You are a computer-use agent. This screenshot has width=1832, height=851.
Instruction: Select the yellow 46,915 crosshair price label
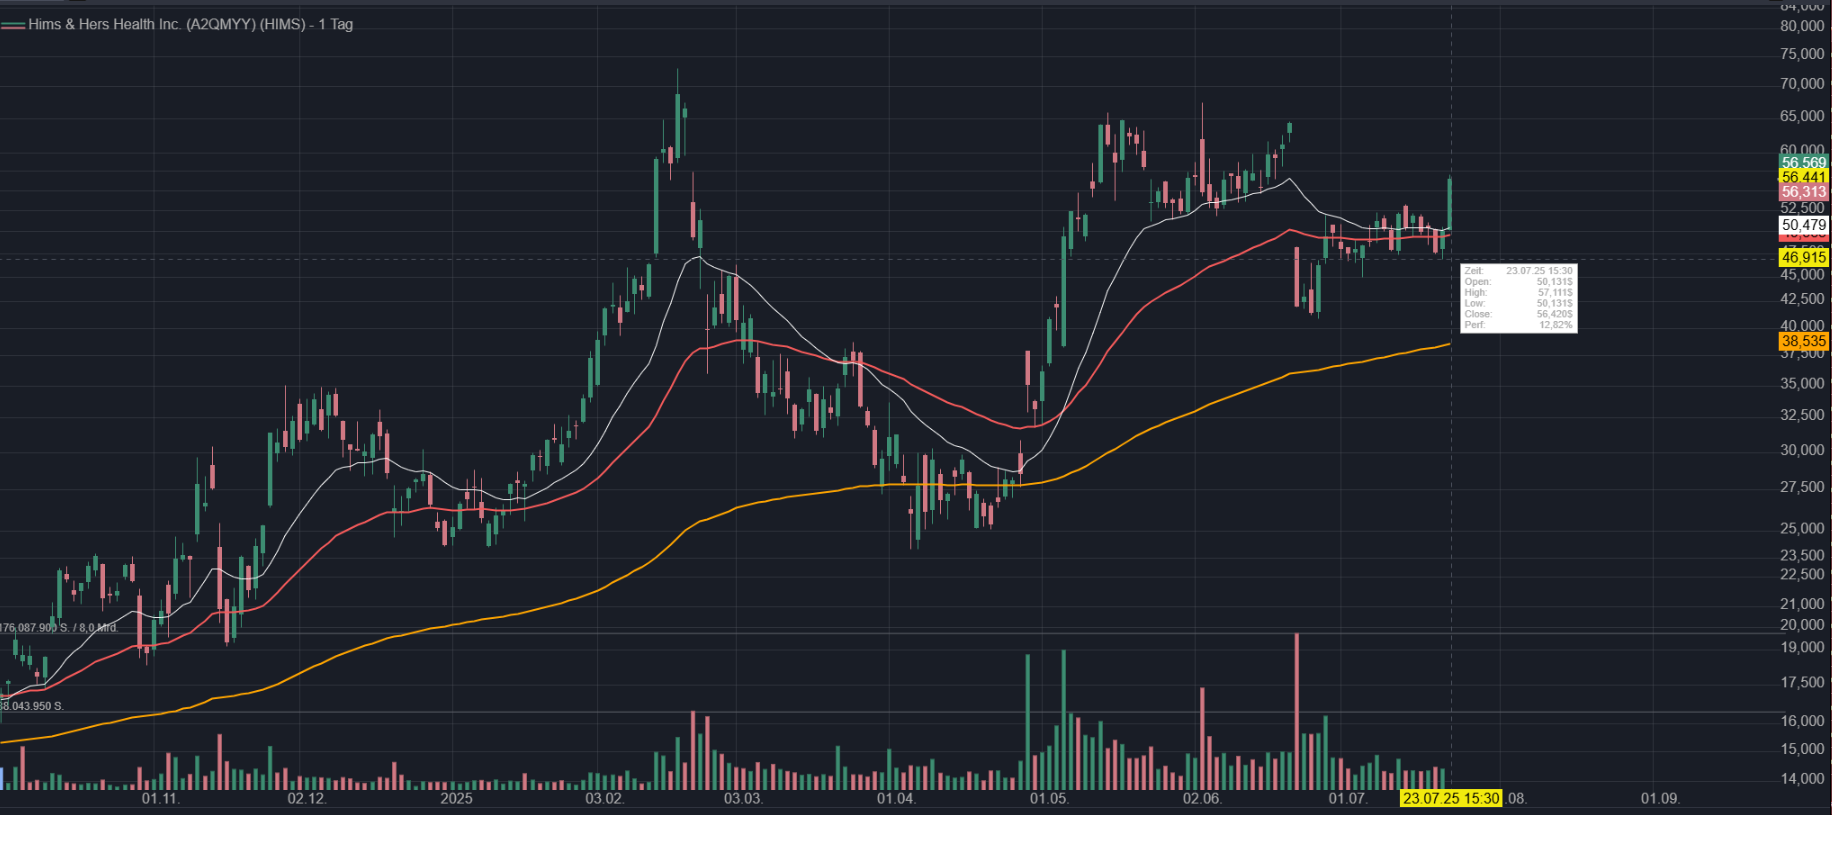[1803, 257]
